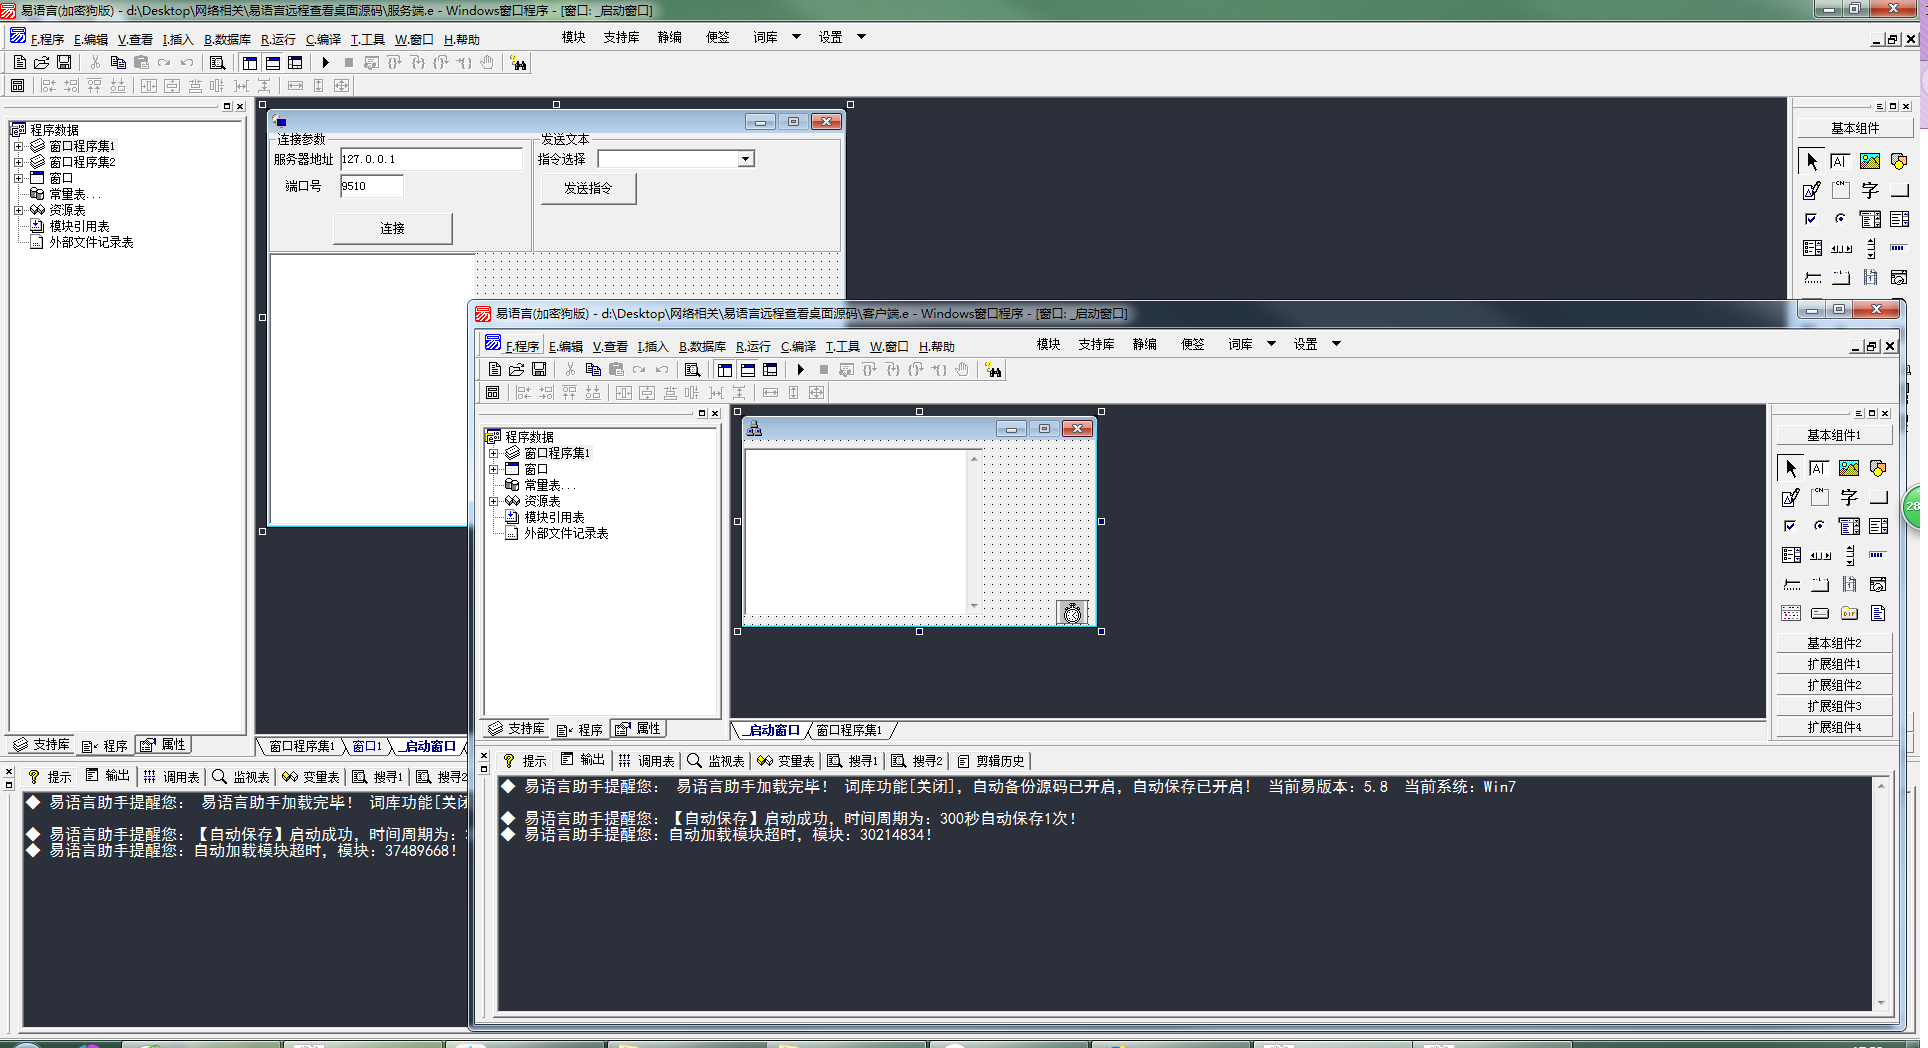Screen dimensions: 1928x1048
Task: Click the binoculars search icon in the server window toolbar
Action: tap(518, 63)
